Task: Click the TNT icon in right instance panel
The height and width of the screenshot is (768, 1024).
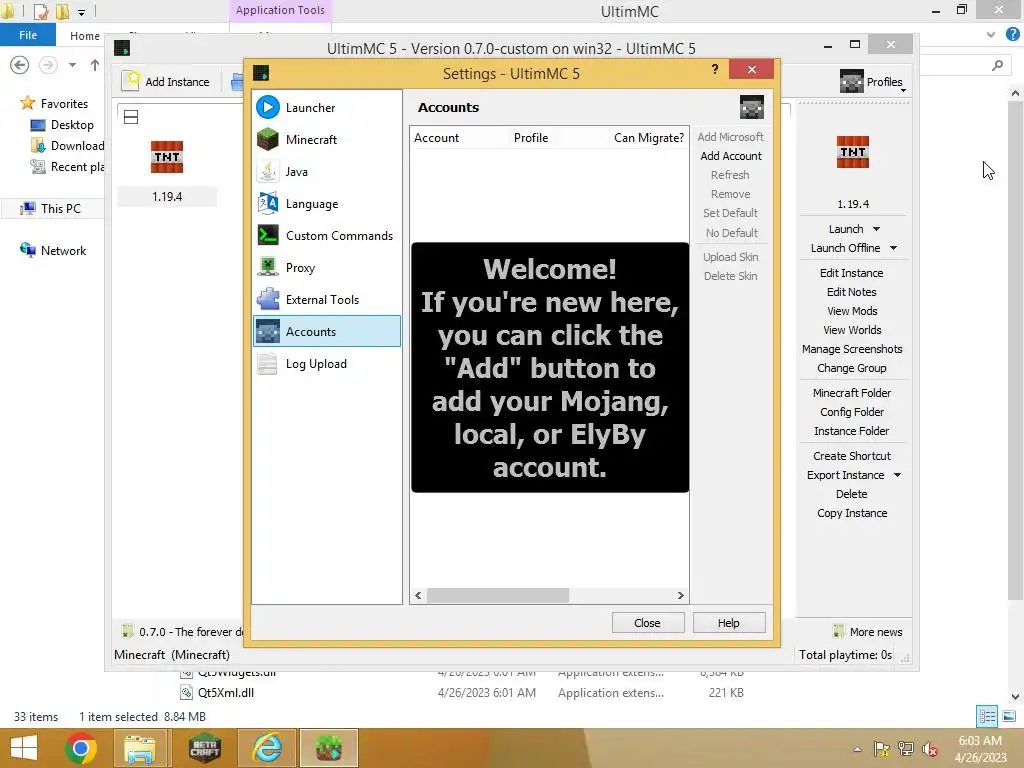Action: pyautogui.click(x=853, y=152)
